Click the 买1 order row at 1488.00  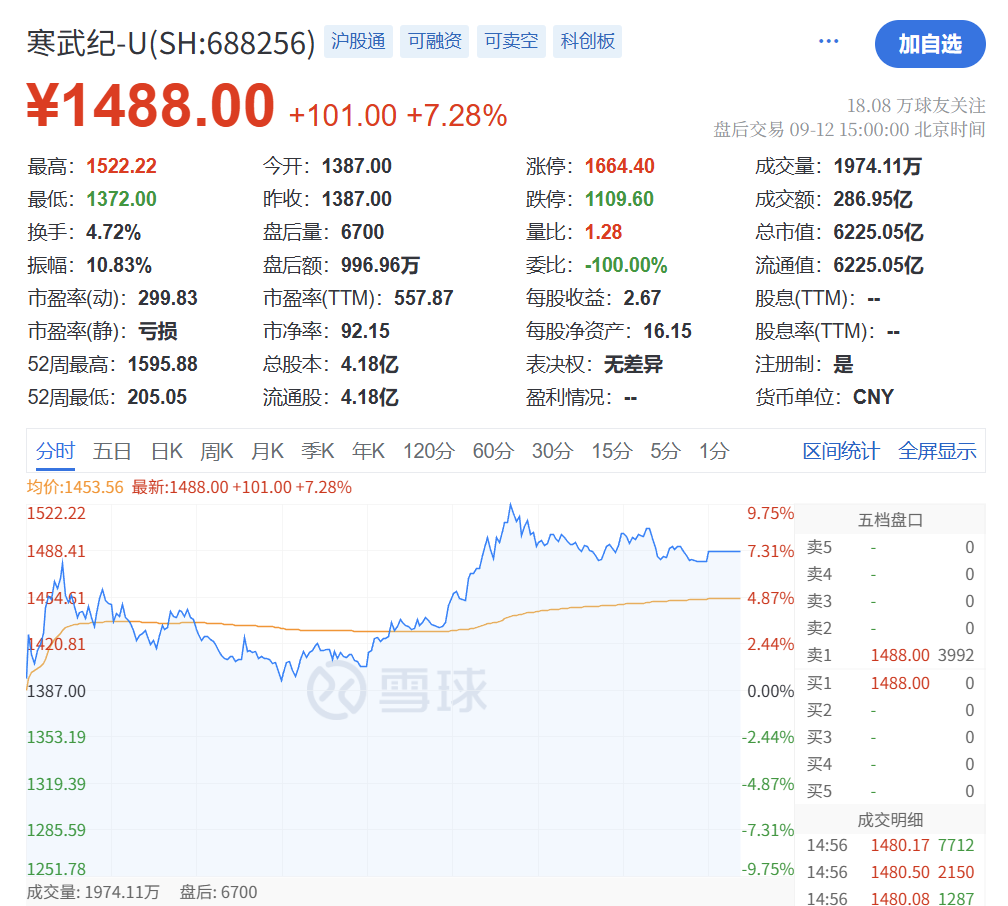click(x=890, y=683)
